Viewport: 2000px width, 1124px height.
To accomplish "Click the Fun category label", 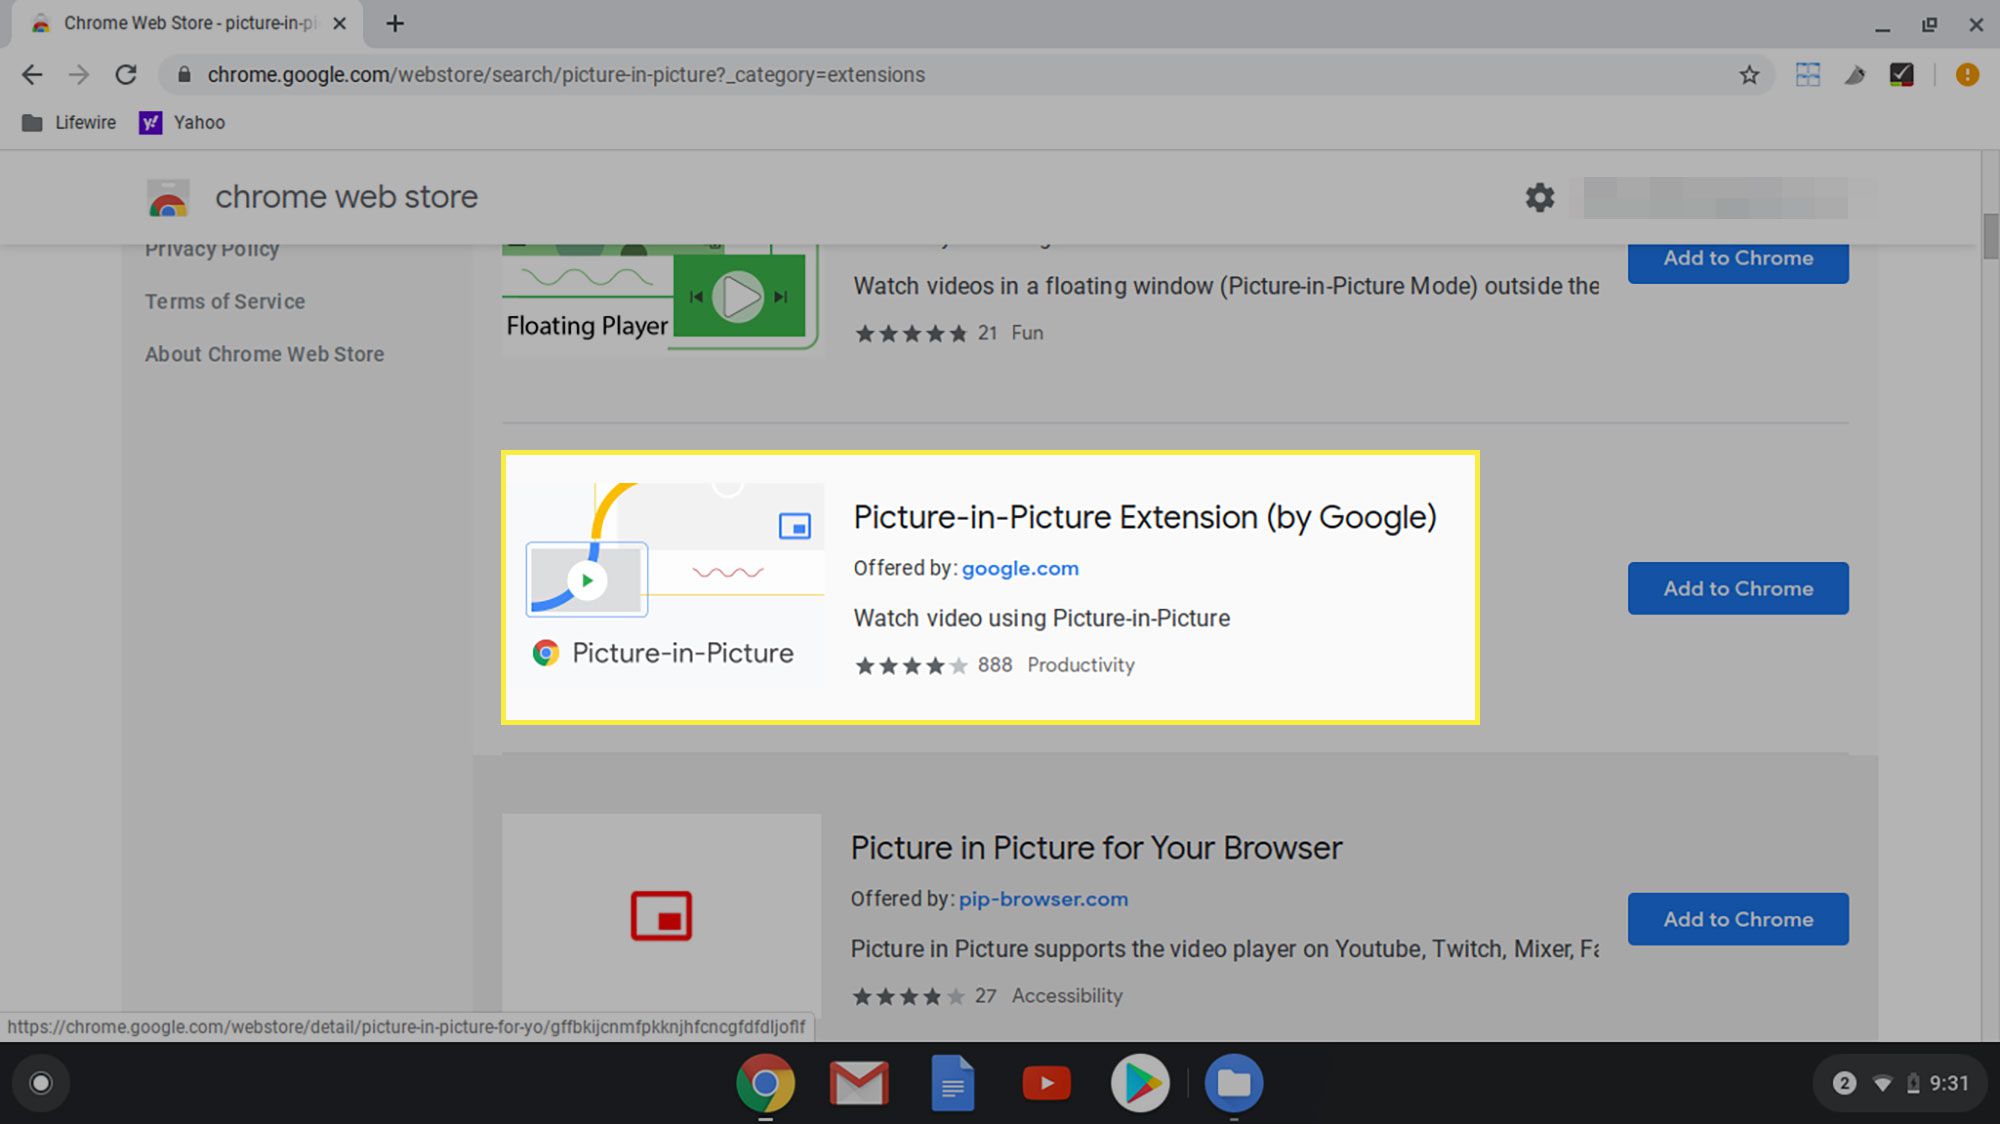I will (1027, 333).
